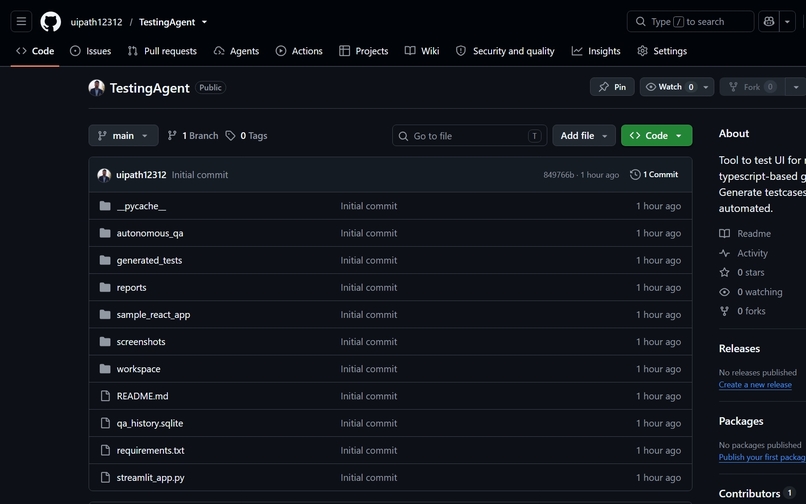The image size is (806, 504).
Task: Open the Initial commit message on the screenshots row
Action: 369,342
